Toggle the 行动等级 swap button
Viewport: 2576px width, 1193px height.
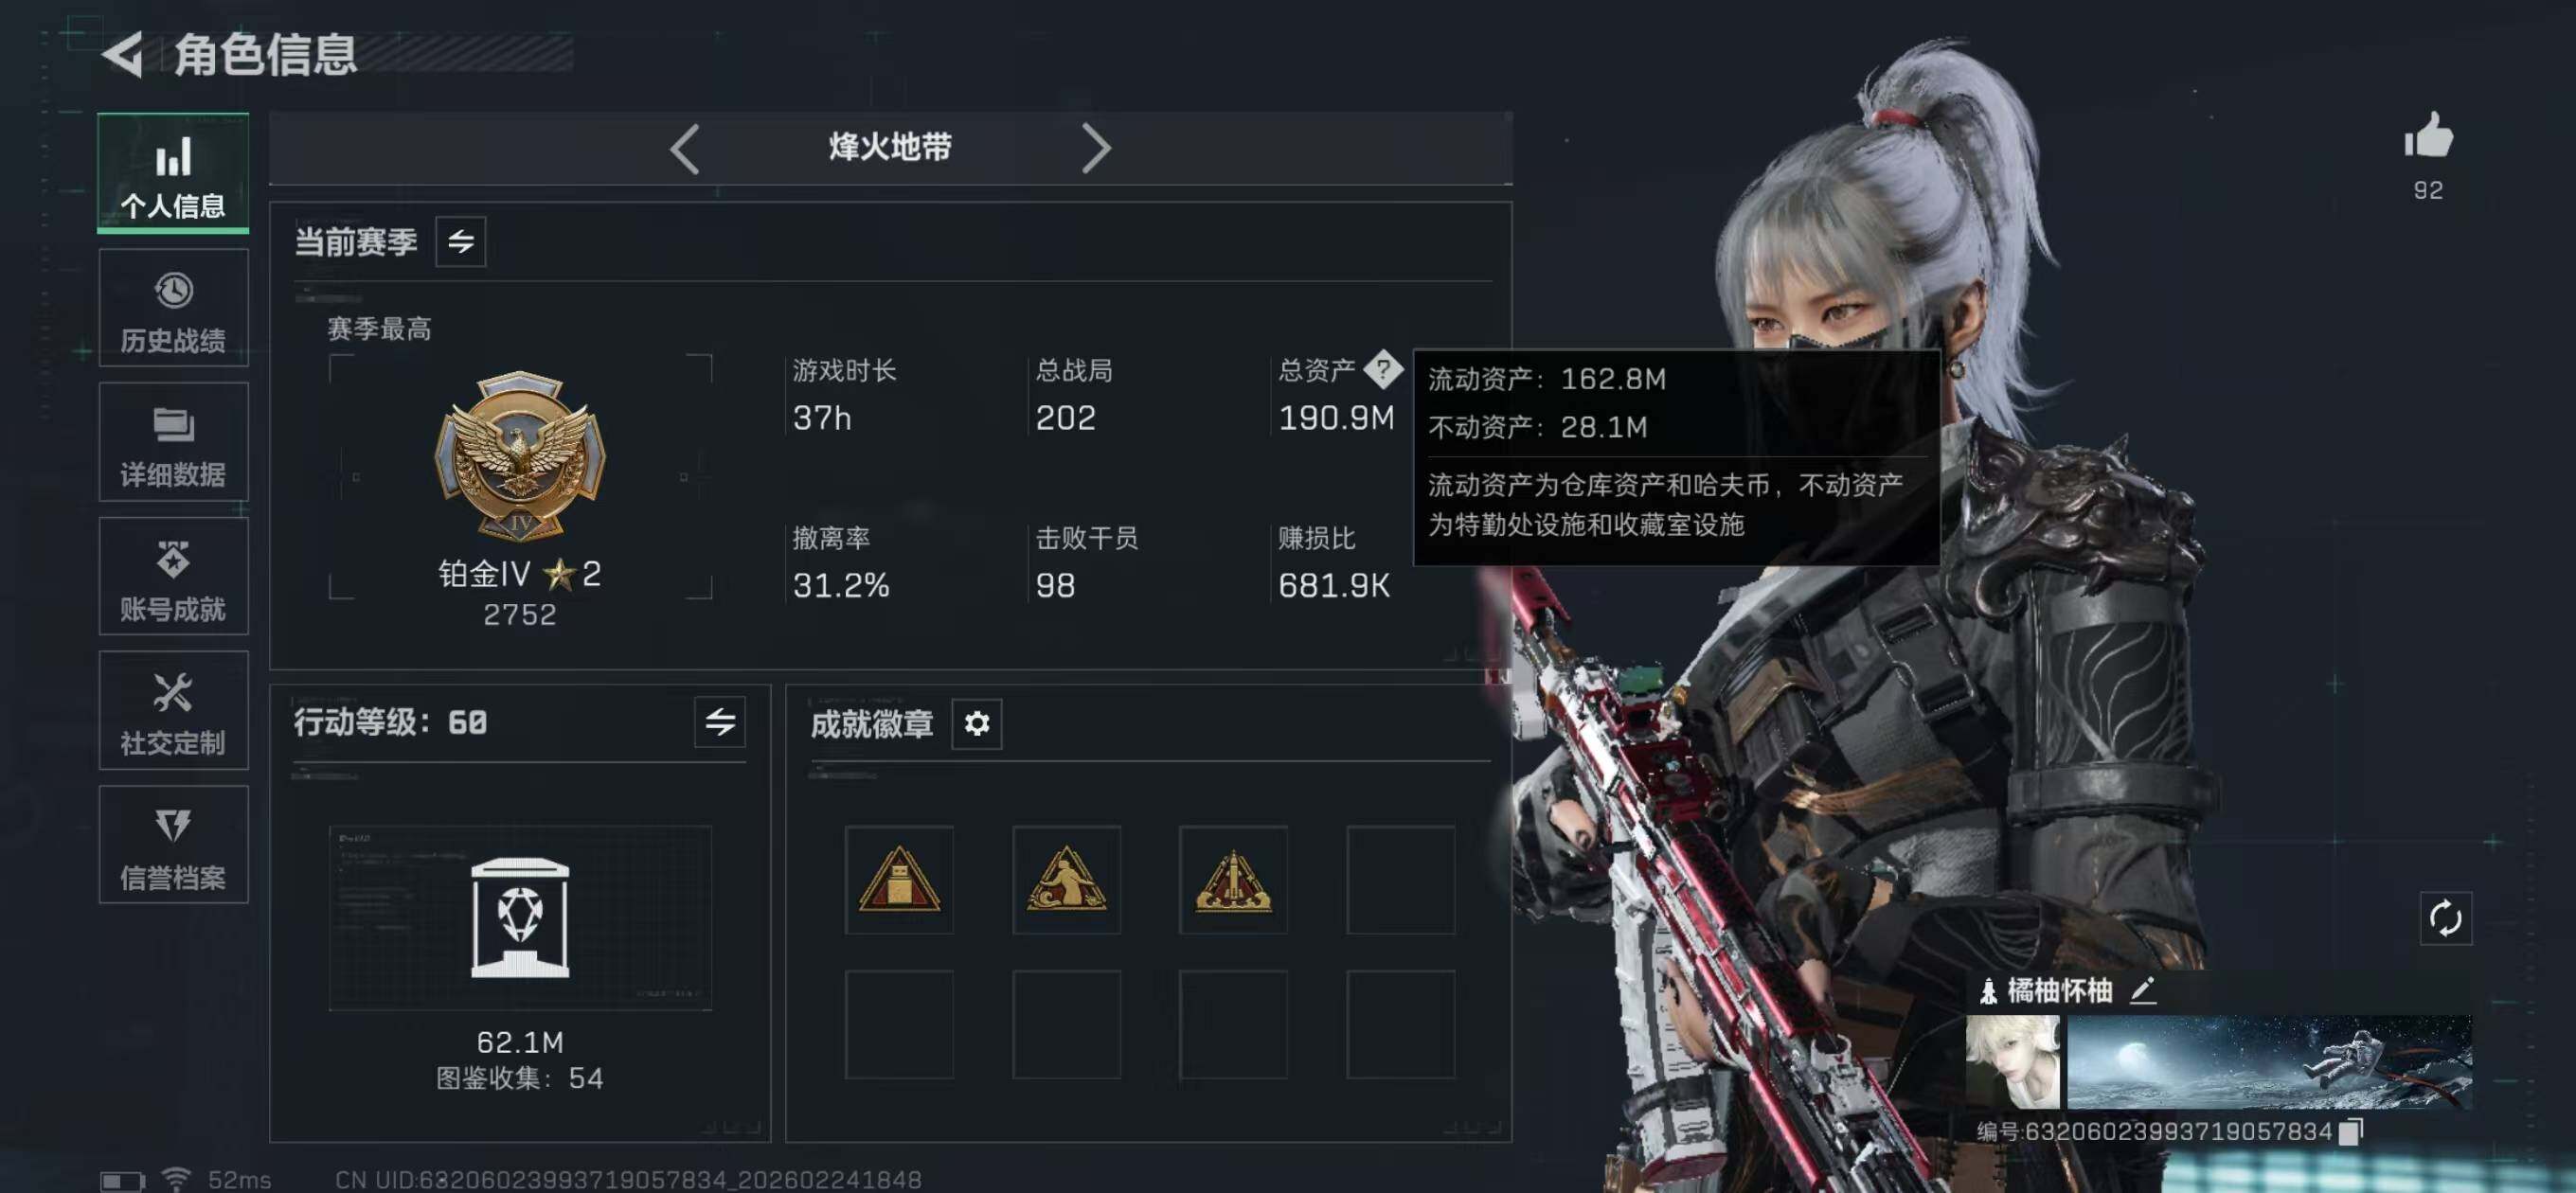click(x=720, y=722)
